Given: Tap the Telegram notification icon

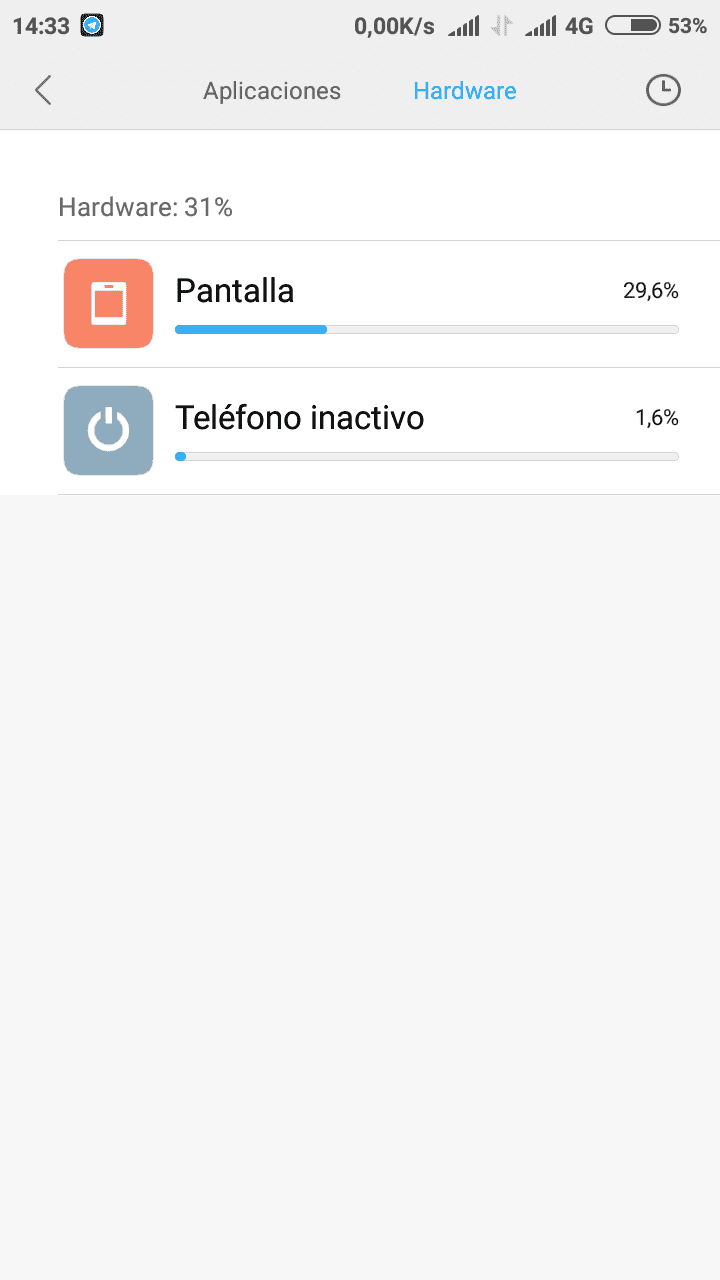Looking at the screenshot, I should coord(92,26).
